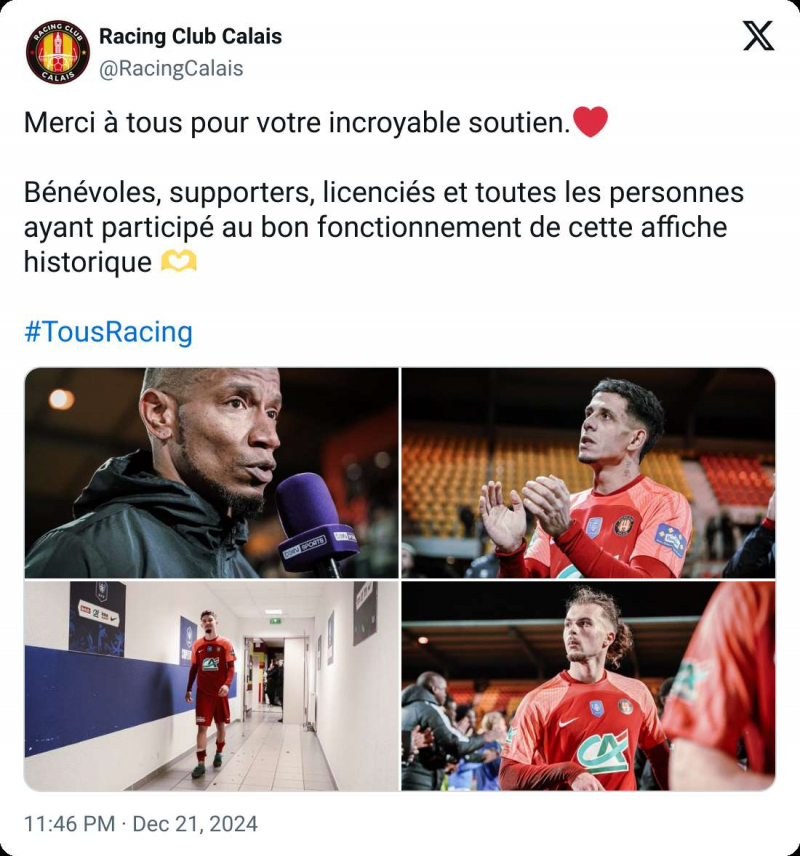Open the Racing Club Calais profile avatar

coord(58,52)
